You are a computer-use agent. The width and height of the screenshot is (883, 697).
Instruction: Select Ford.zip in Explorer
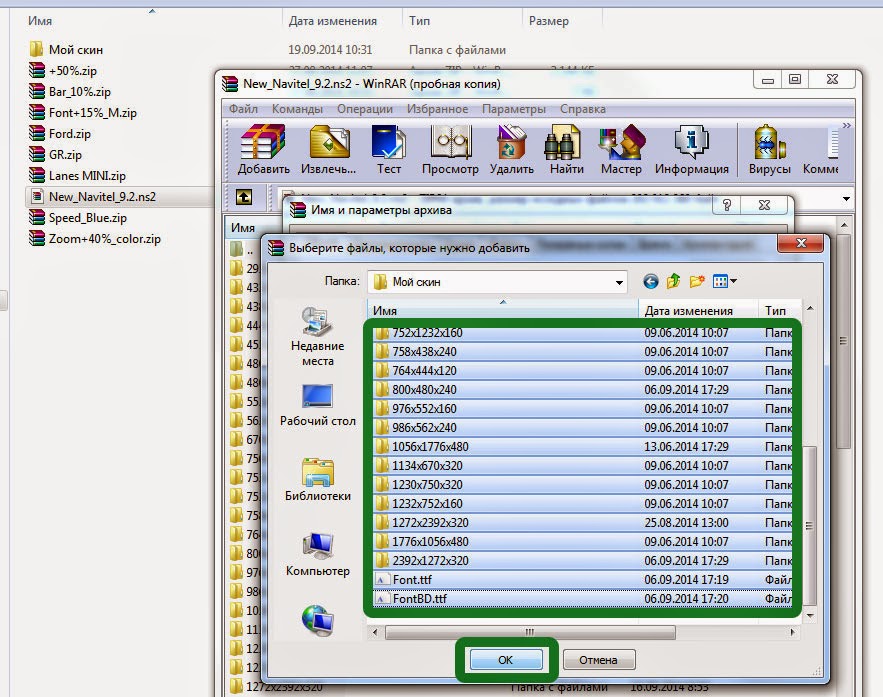(60, 134)
